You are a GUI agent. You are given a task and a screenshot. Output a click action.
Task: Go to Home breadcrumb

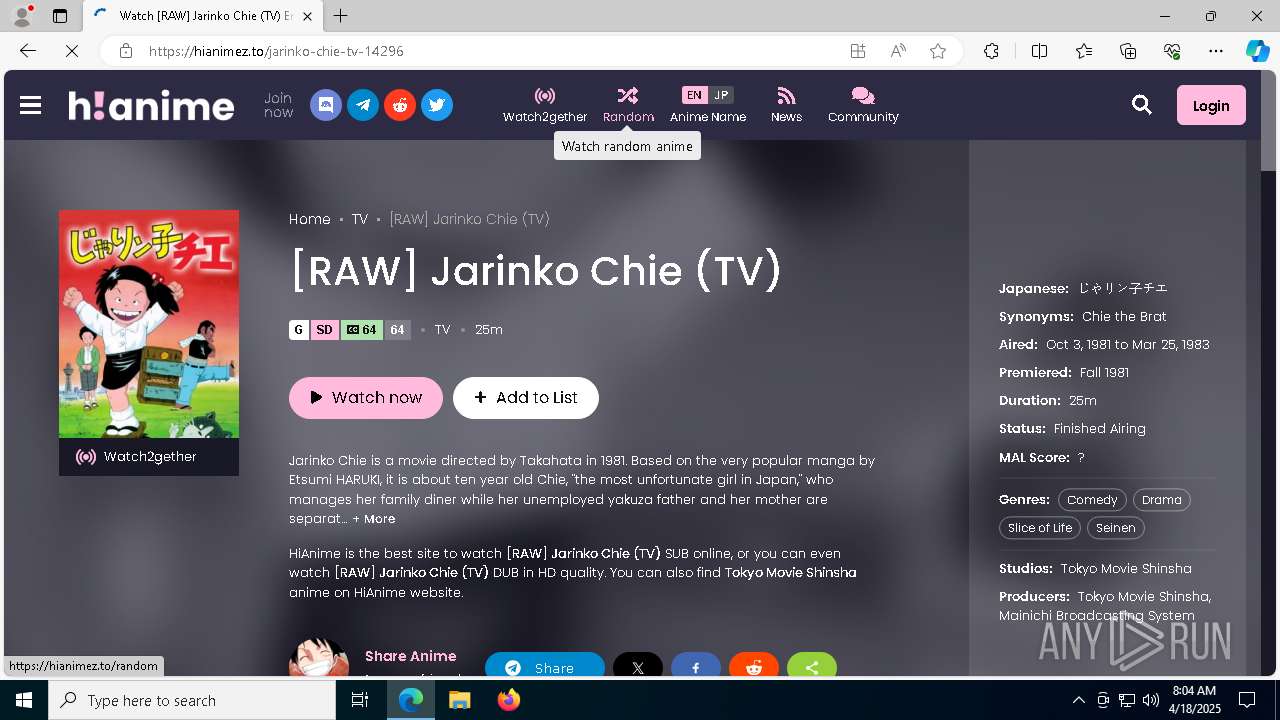point(310,219)
